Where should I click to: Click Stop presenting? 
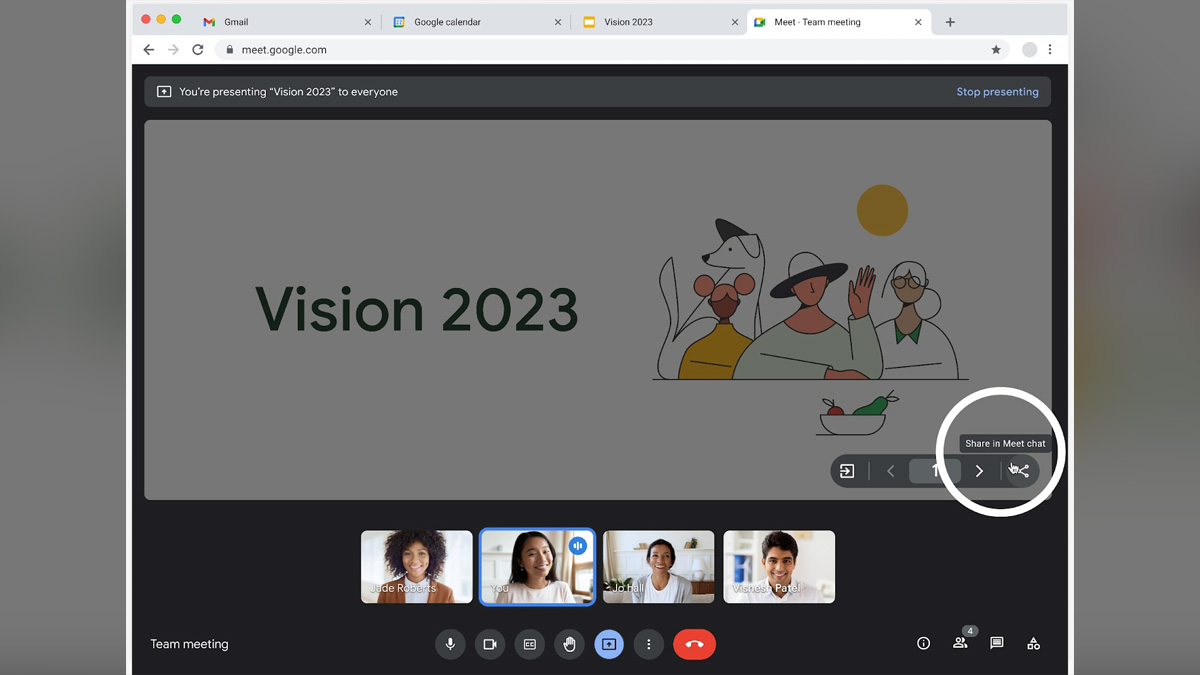[x=997, y=92]
